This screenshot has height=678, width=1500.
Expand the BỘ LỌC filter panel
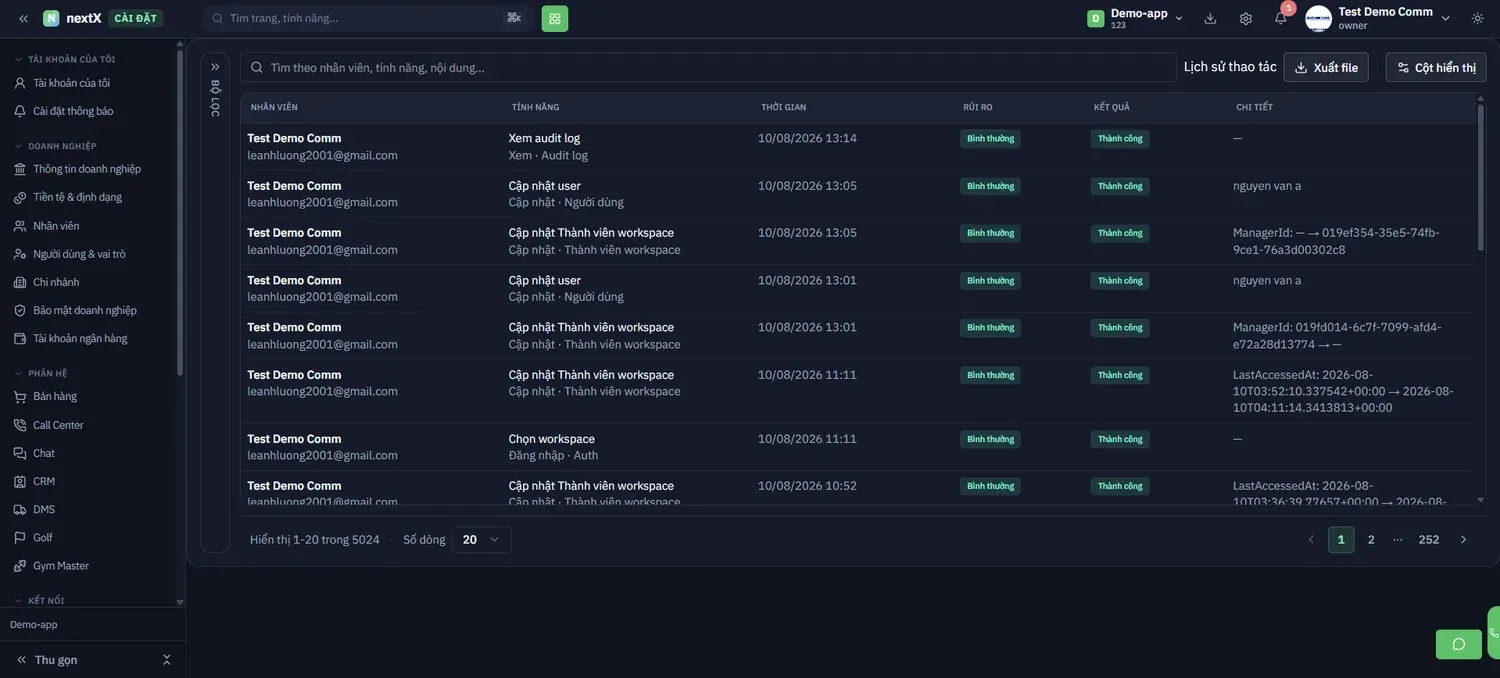click(215, 67)
